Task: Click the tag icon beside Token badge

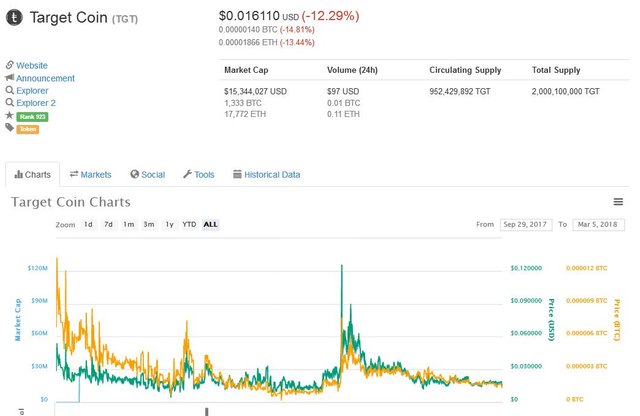Action: [9, 128]
